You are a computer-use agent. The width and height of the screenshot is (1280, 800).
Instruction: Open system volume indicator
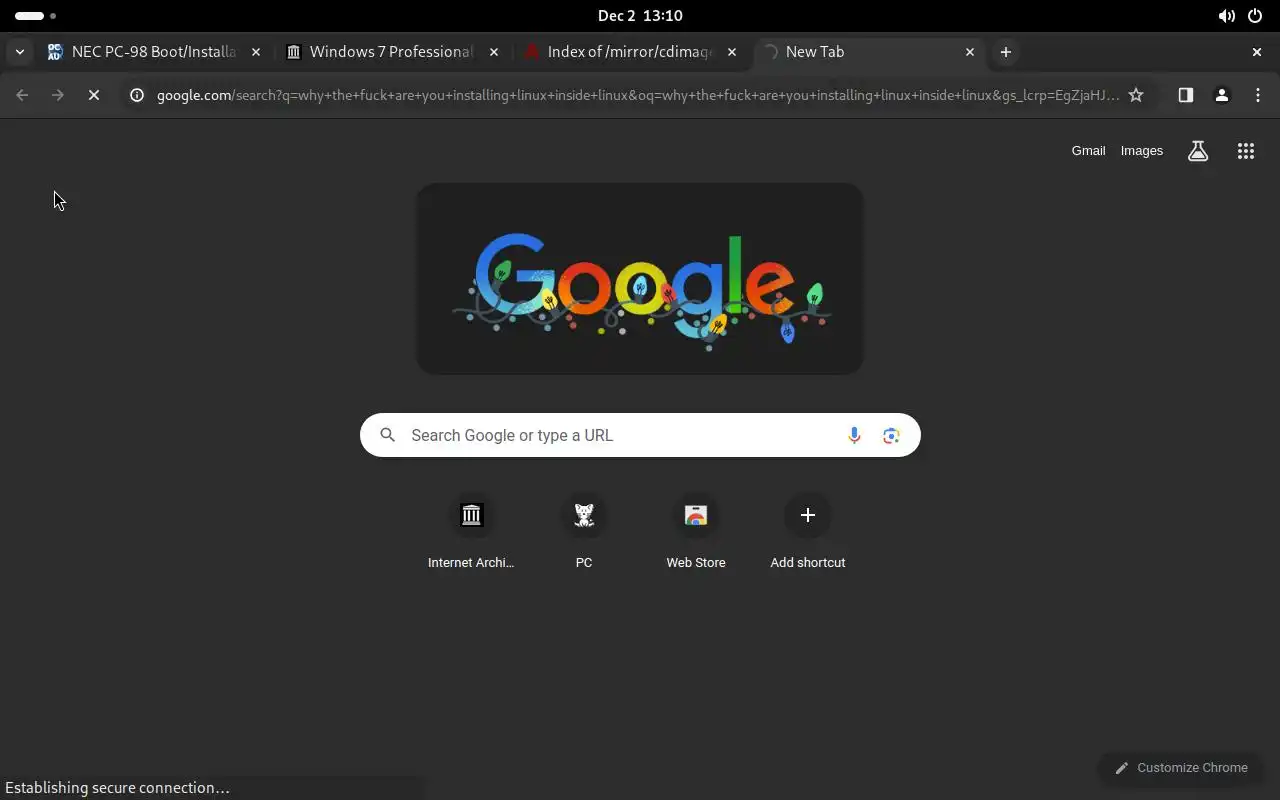point(1226,16)
